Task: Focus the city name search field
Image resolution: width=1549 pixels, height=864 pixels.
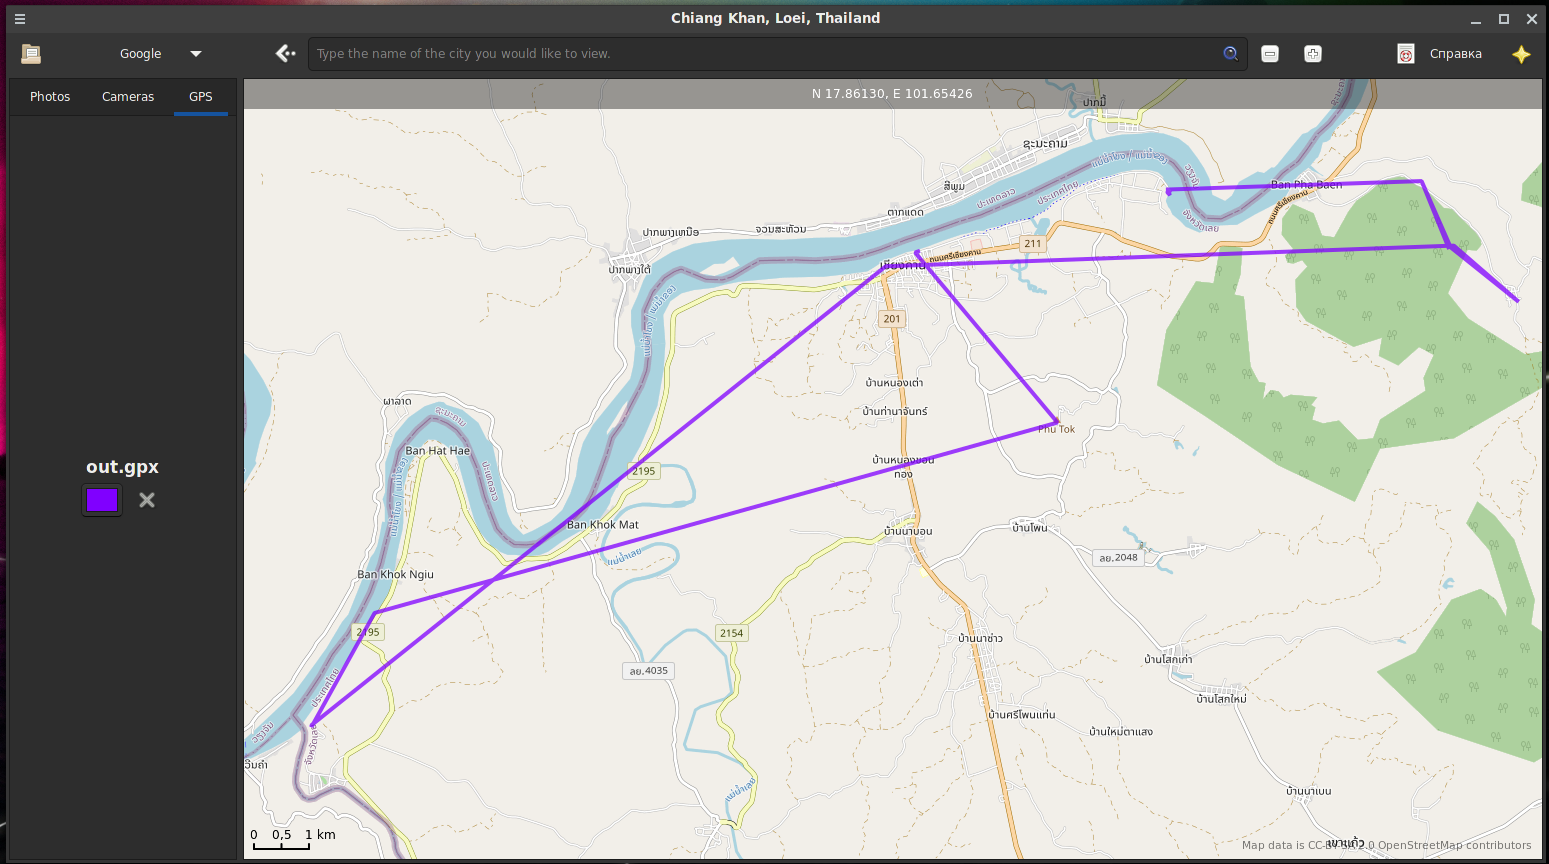Action: [760, 54]
